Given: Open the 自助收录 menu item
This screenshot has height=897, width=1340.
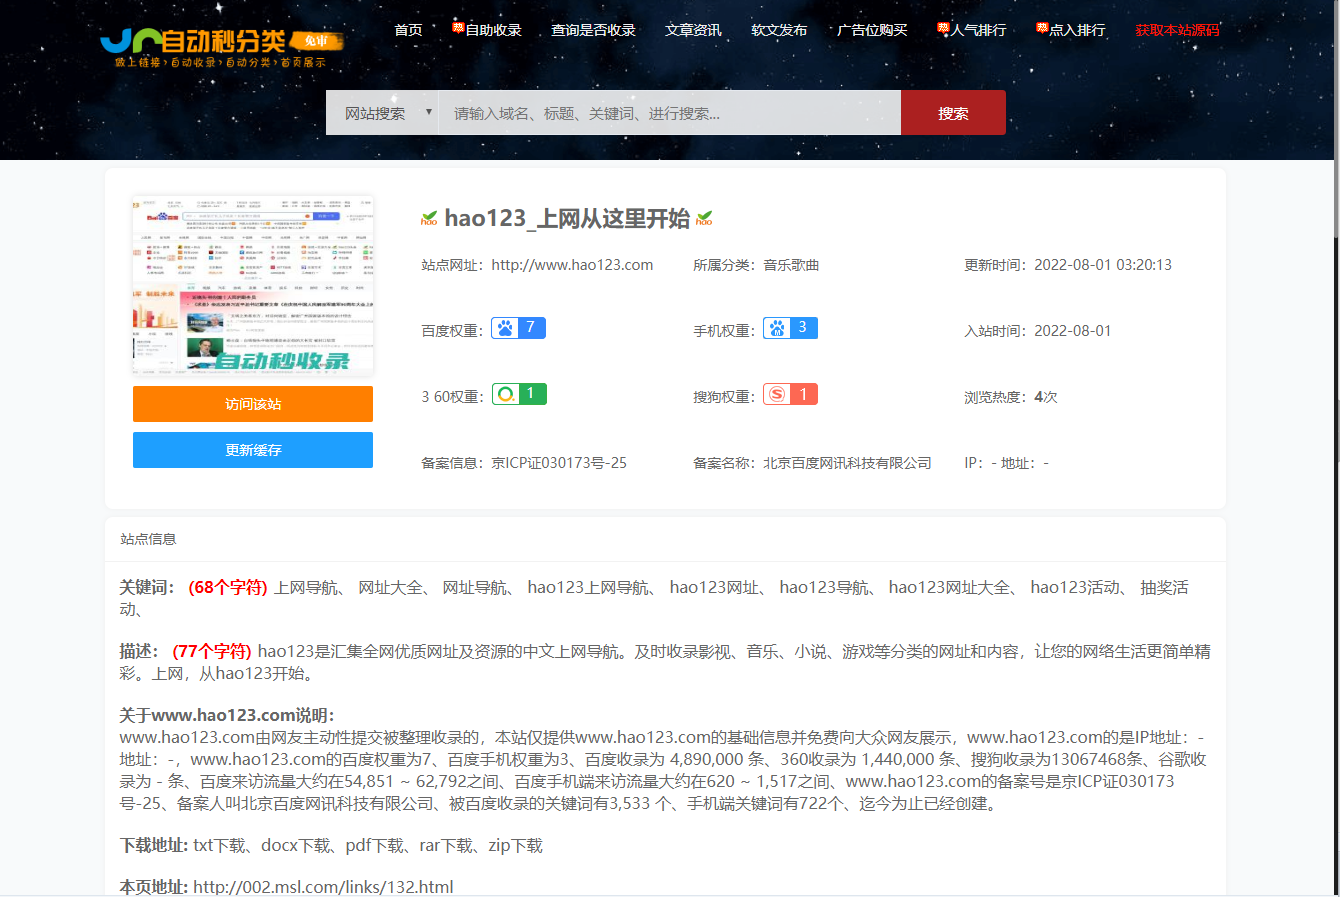Looking at the screenshot, I should 494,30.
